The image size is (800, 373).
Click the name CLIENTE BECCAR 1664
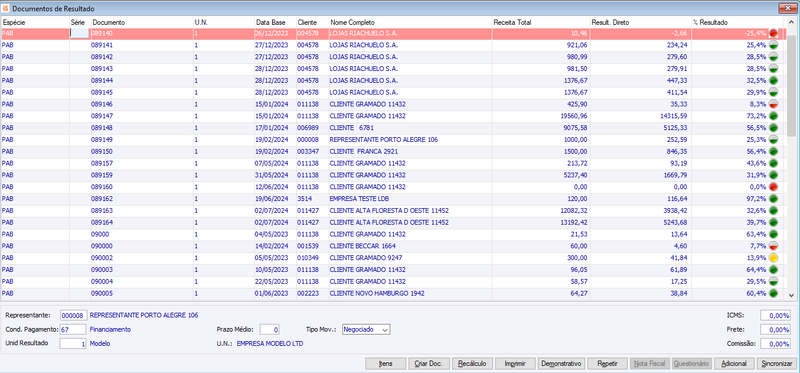click(363, 246)
